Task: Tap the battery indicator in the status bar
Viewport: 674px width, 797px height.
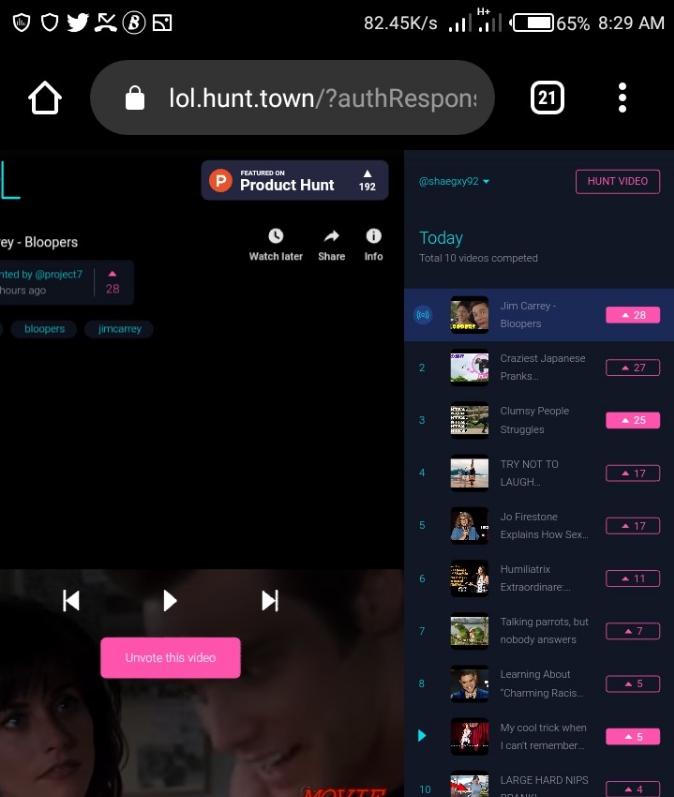Action: click(532, 23)
